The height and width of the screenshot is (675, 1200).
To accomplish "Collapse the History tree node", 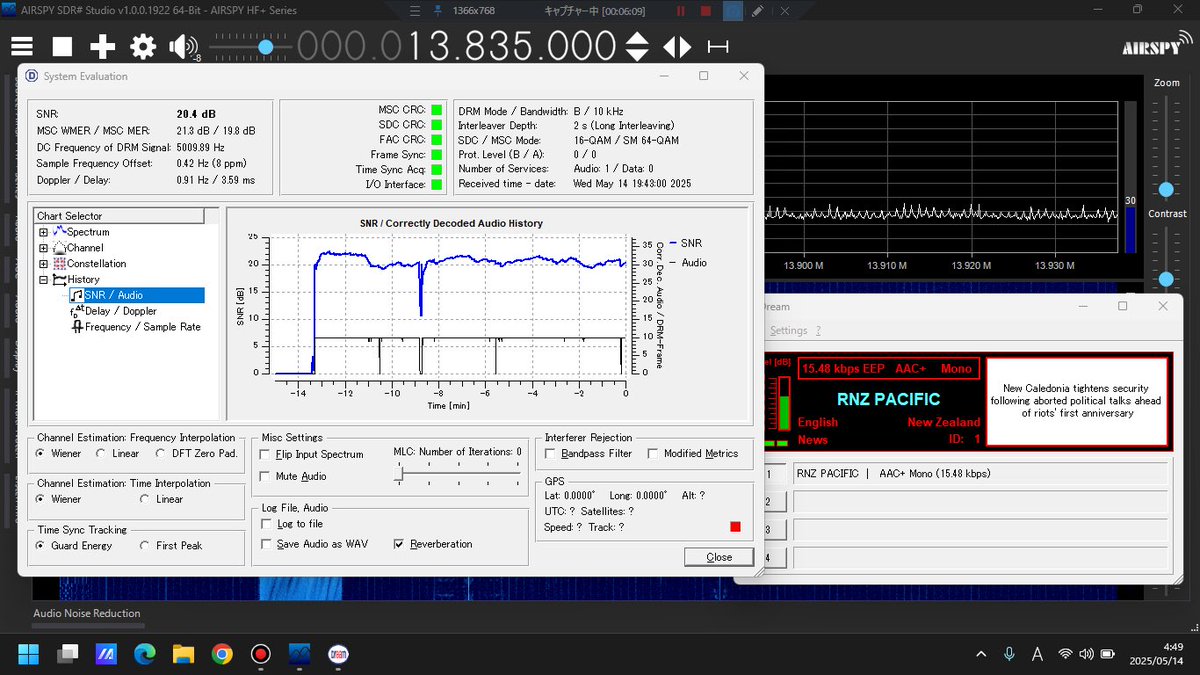I will point(44,280).
